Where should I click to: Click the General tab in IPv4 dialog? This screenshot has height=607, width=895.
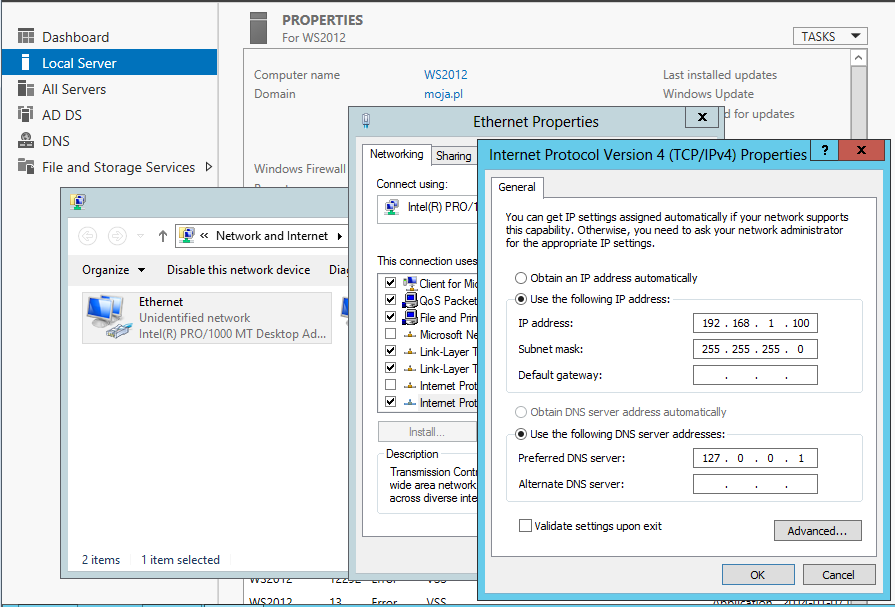(x=517, y=187)
